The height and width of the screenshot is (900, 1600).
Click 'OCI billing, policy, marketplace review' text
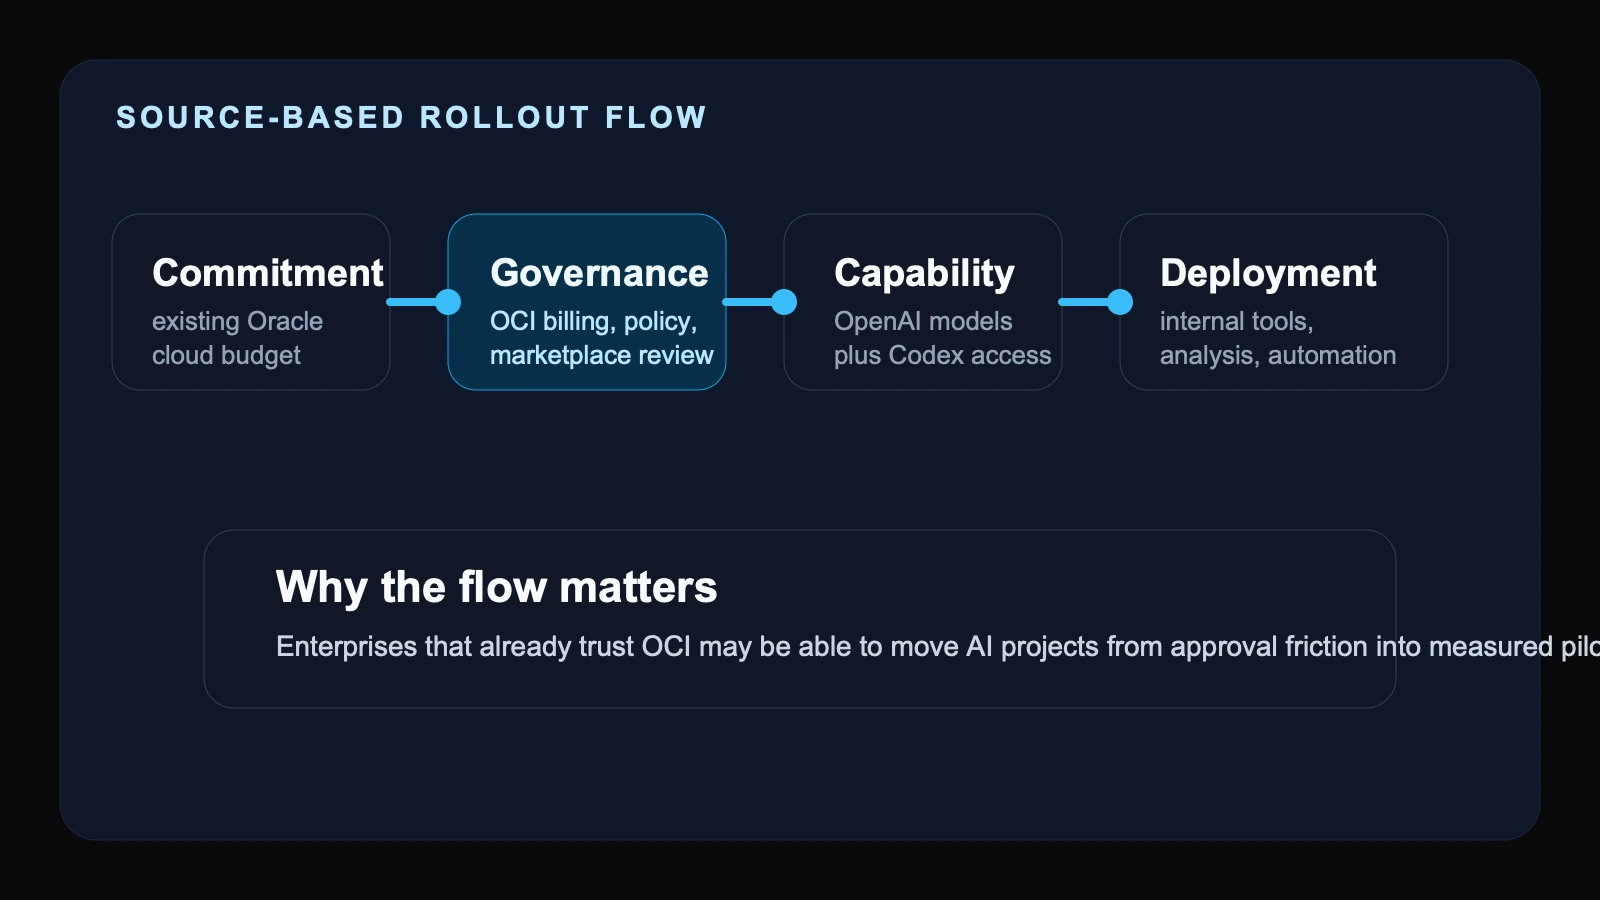tap(602, 338)
